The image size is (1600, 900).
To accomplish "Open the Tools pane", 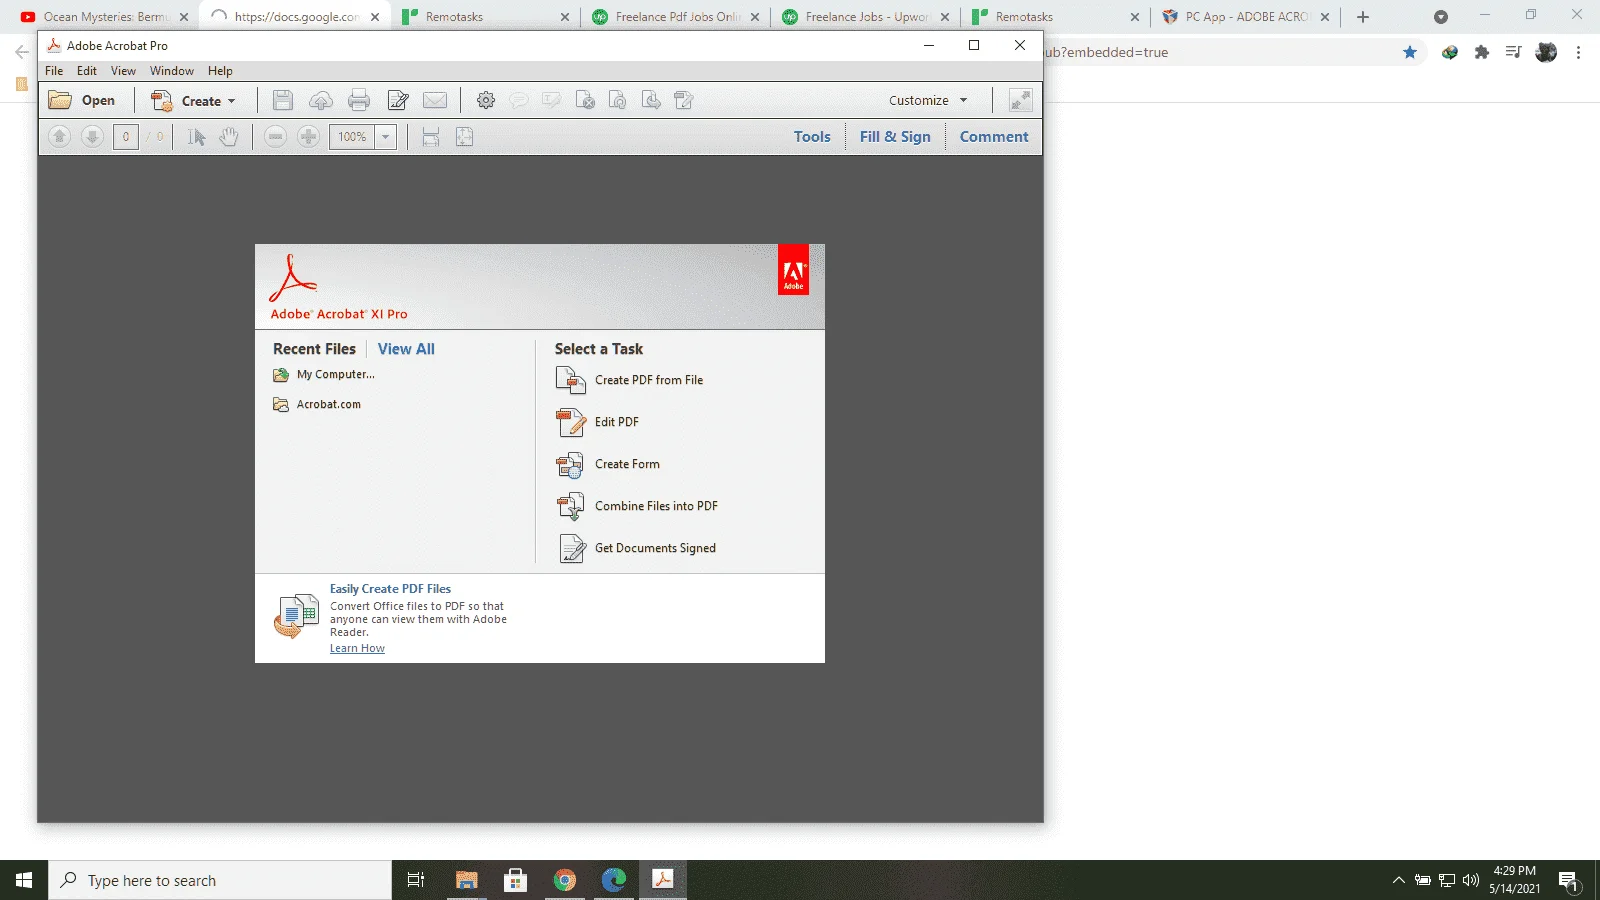I will coord(812,137).
